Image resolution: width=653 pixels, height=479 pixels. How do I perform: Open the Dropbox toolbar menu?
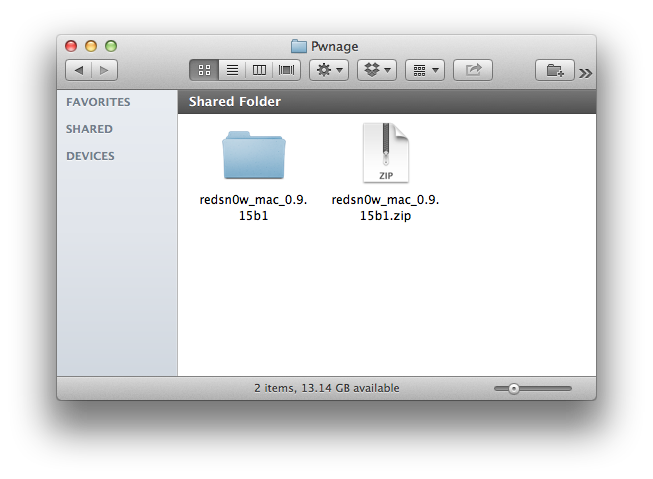(377, 70)
